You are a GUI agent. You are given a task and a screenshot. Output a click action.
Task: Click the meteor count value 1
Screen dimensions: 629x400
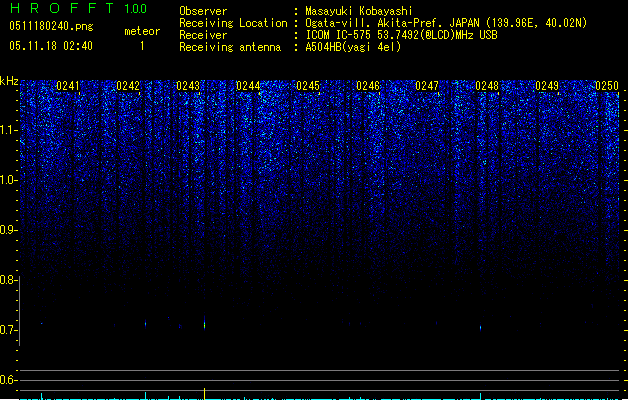(142, 46)
